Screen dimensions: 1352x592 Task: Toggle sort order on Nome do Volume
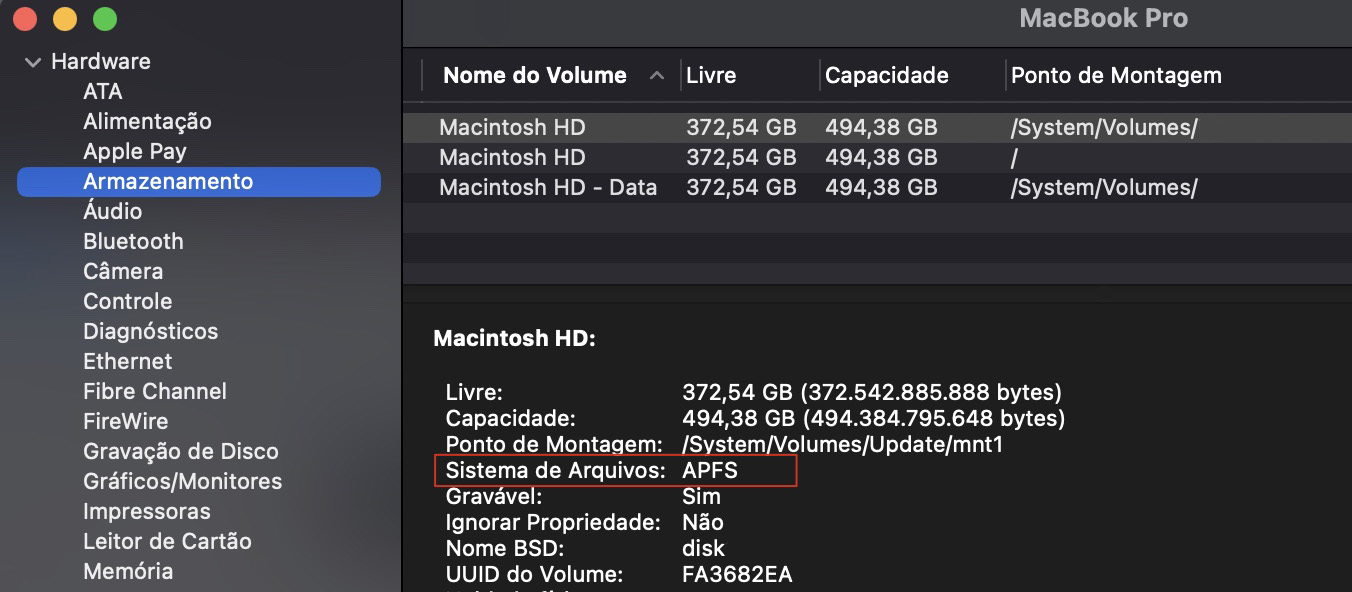[535, 75]
